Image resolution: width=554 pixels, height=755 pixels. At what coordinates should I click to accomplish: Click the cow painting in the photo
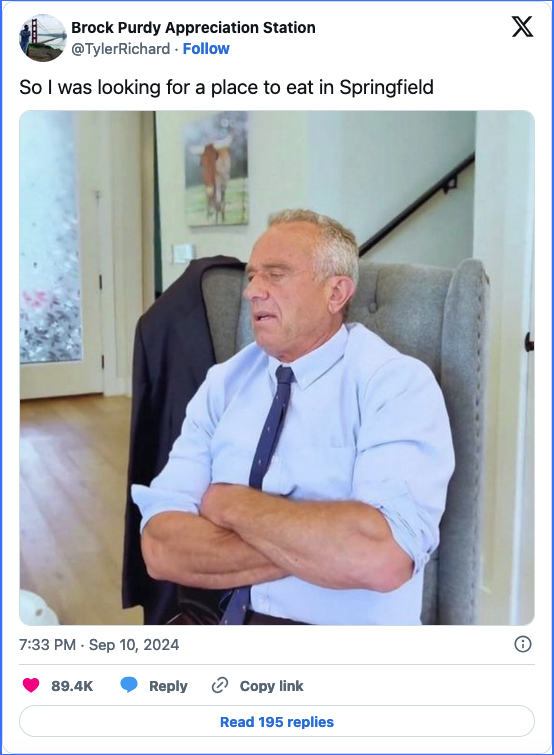(216, 168)
